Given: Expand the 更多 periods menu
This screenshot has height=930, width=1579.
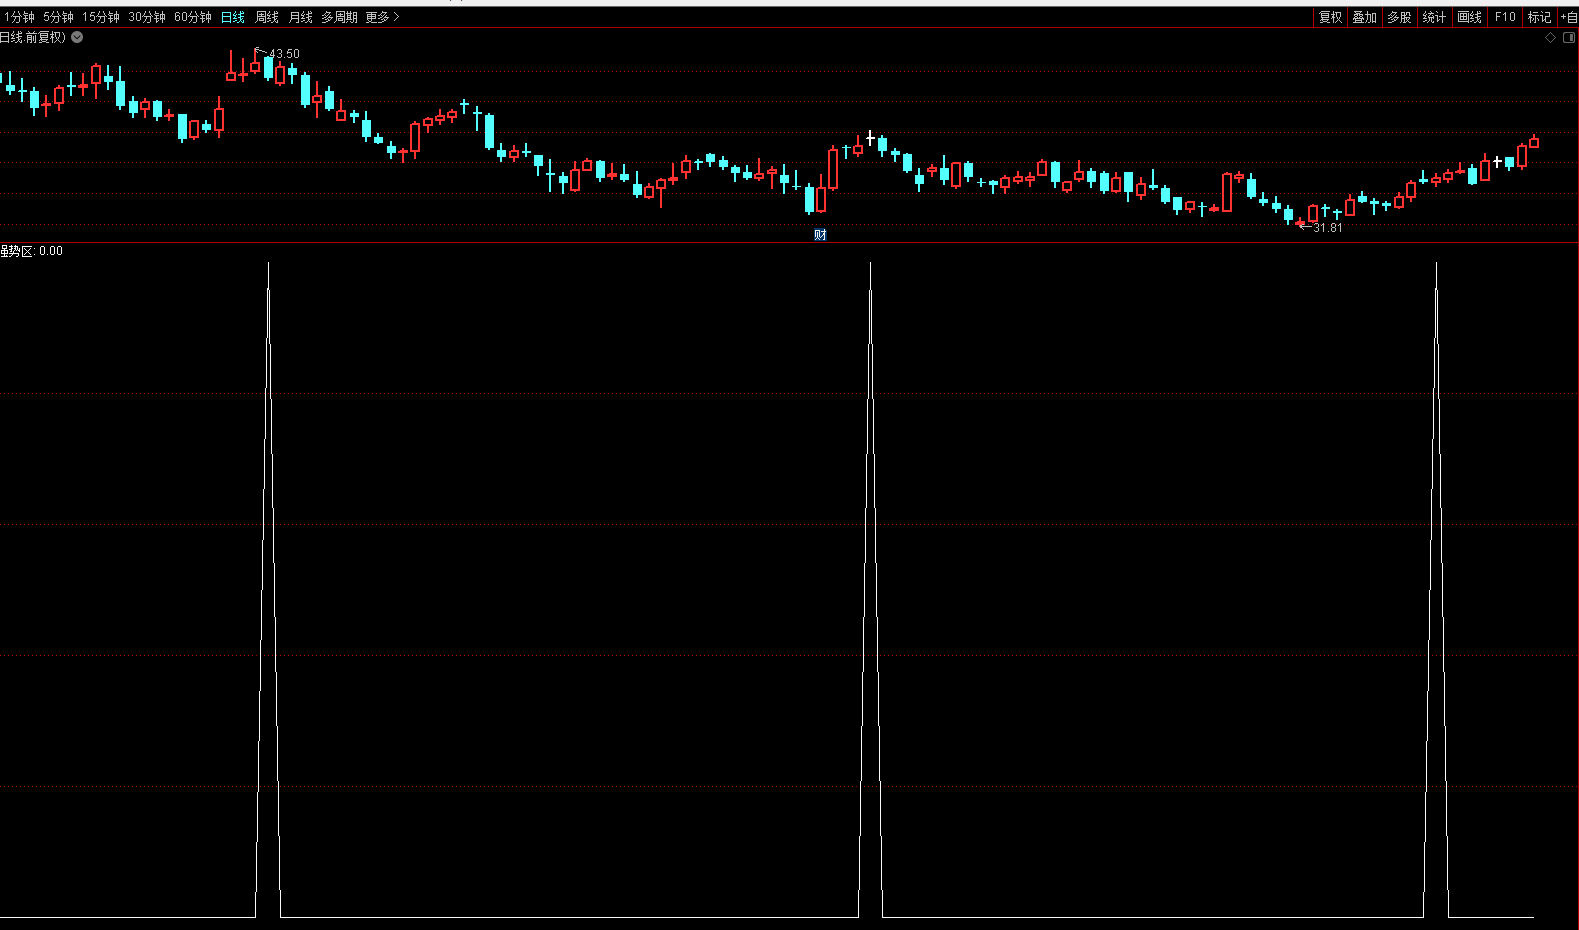Looking at the screenshot, I should coord(381,17).
